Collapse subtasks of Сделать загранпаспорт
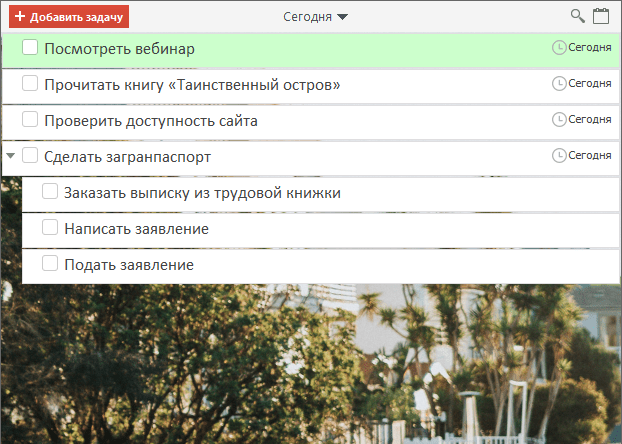The image size is (622, 444). pos(11,156)
